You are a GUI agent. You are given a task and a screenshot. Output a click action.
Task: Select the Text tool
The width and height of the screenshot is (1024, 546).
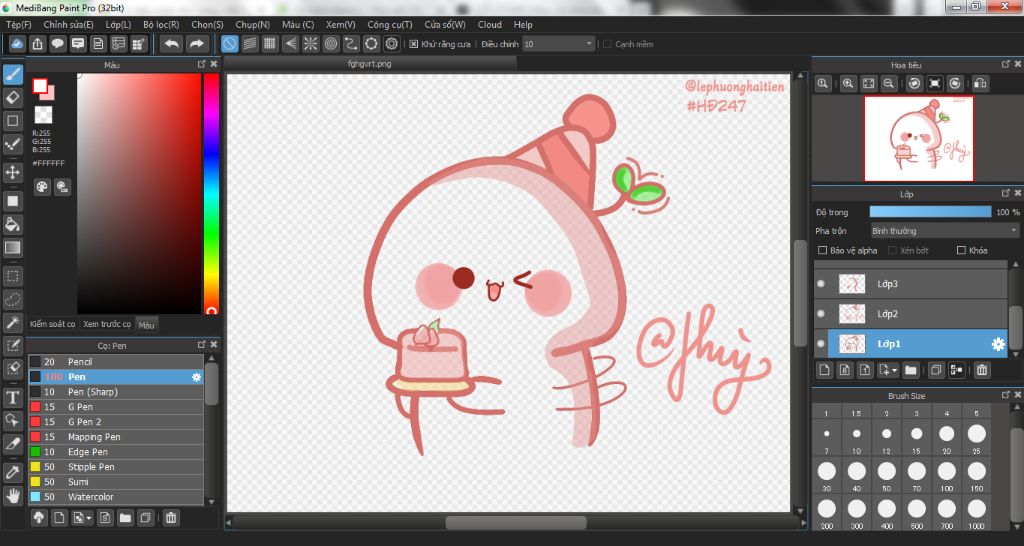[x=12, y=397]
